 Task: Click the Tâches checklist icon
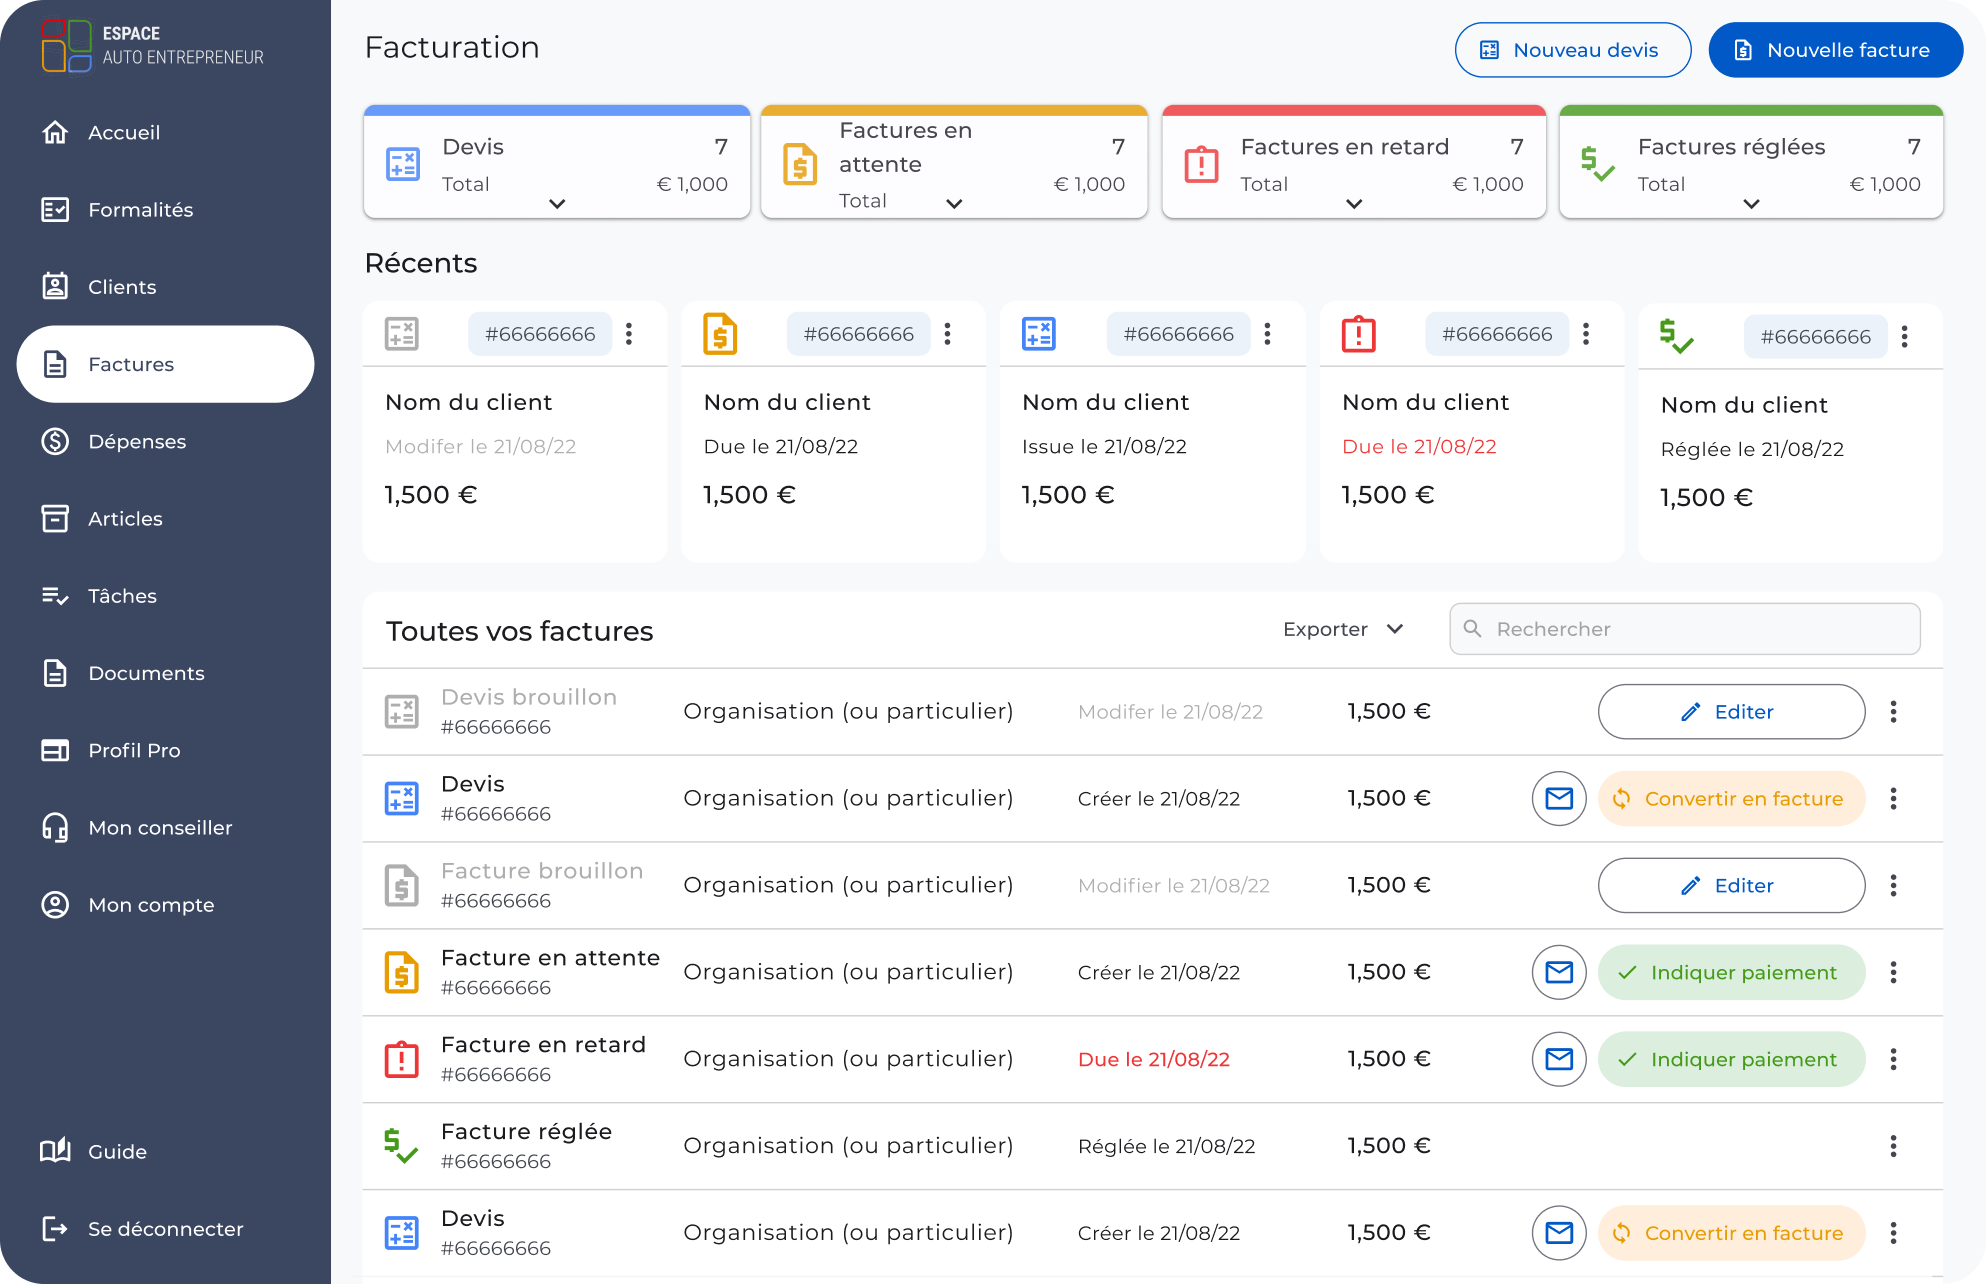(x=55, y=596)
